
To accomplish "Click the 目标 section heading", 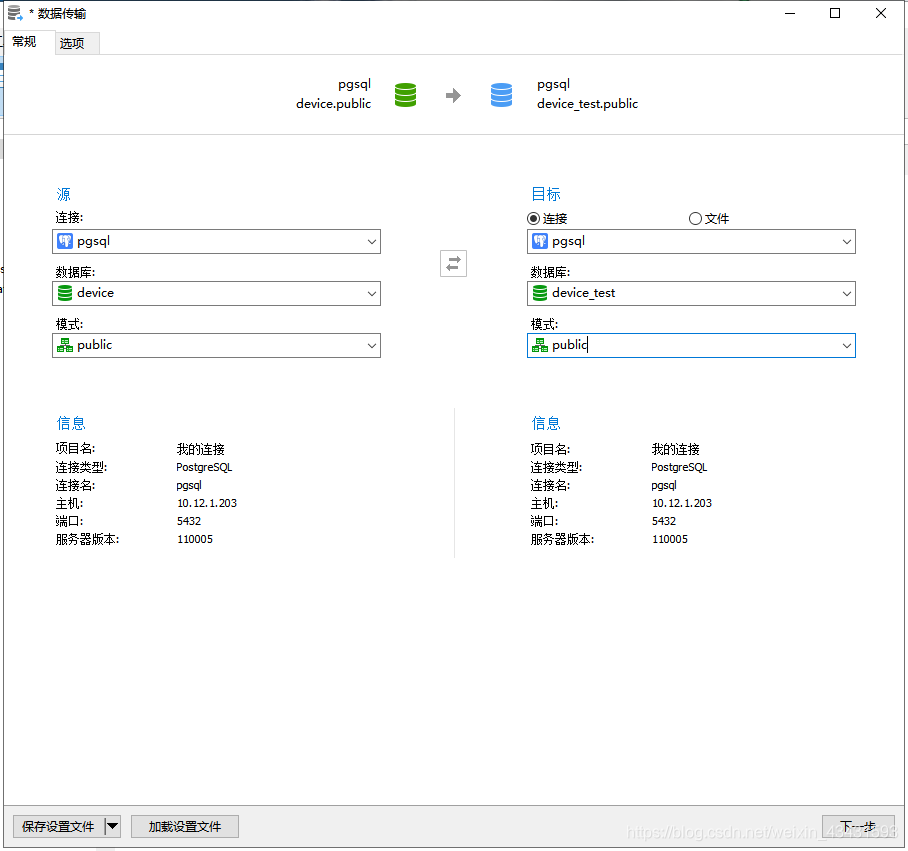I will (x=545, y=194).
